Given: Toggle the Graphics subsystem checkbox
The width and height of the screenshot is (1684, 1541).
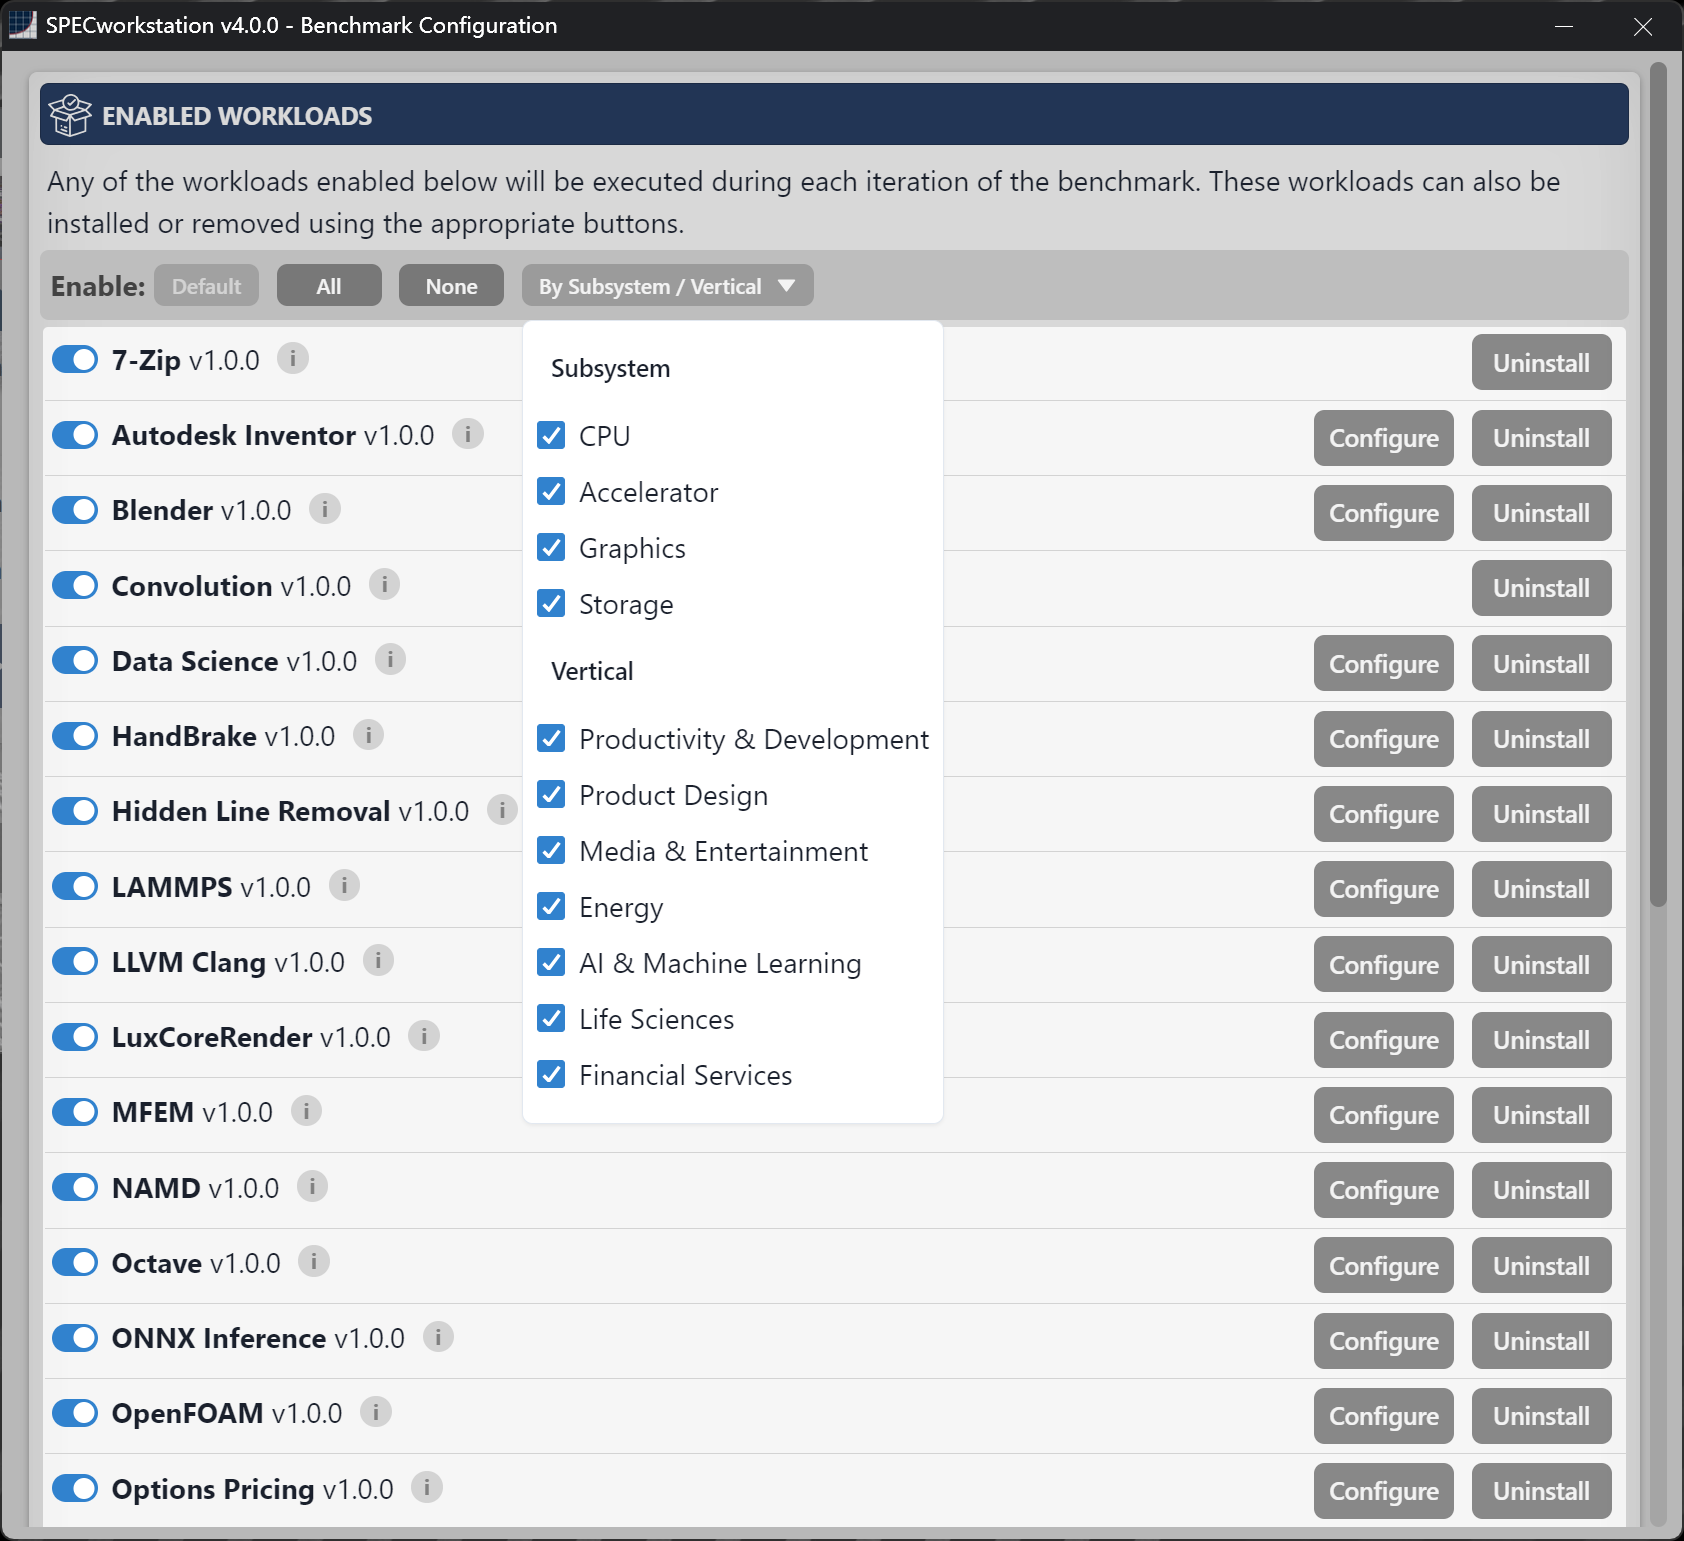Looking at the screenshot, I should [x=551, y=547].
